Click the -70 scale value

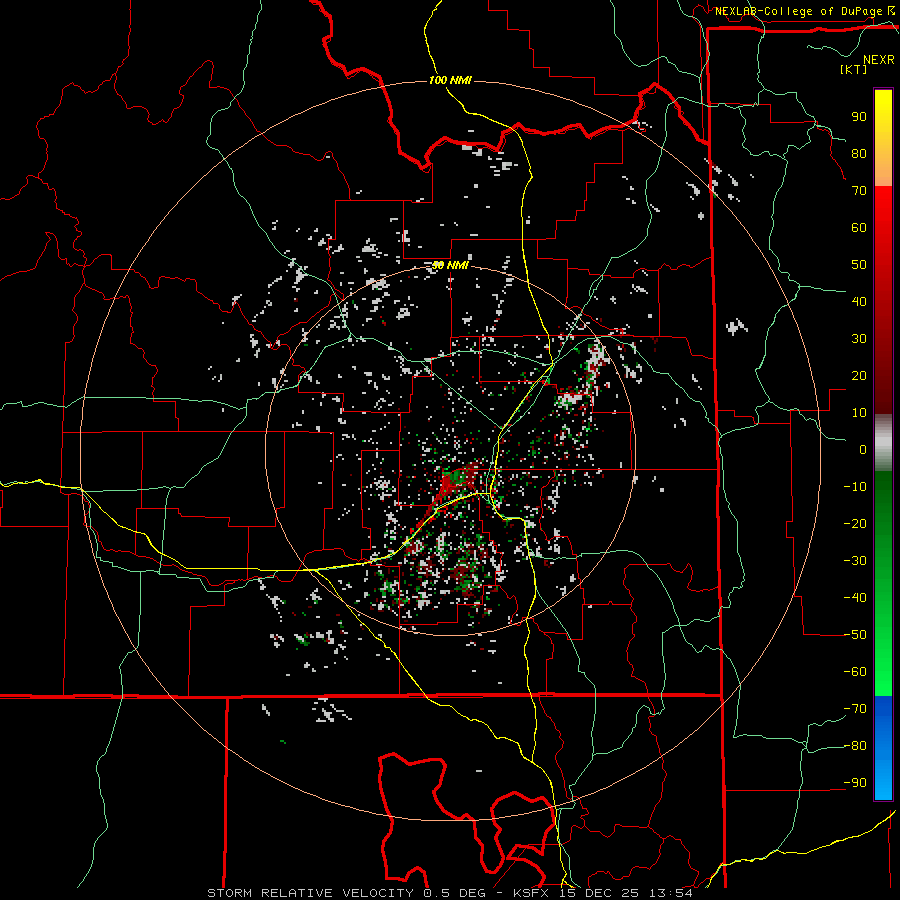[855, 709]
